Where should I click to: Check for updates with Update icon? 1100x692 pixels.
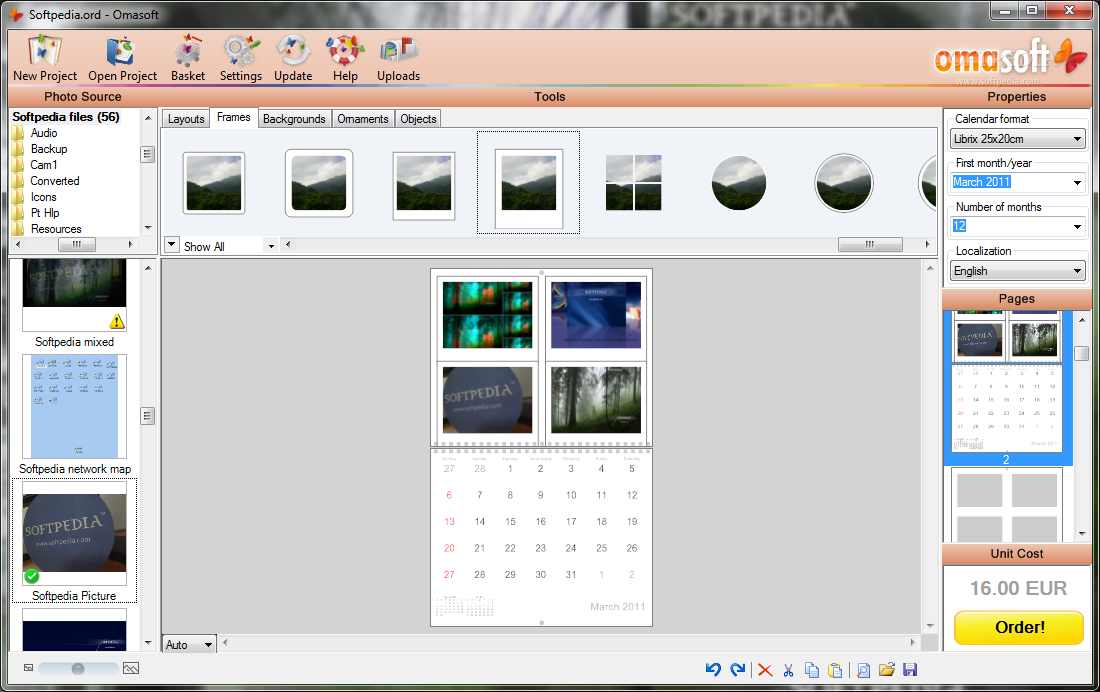pyautogui.click(x=293, y=59)
